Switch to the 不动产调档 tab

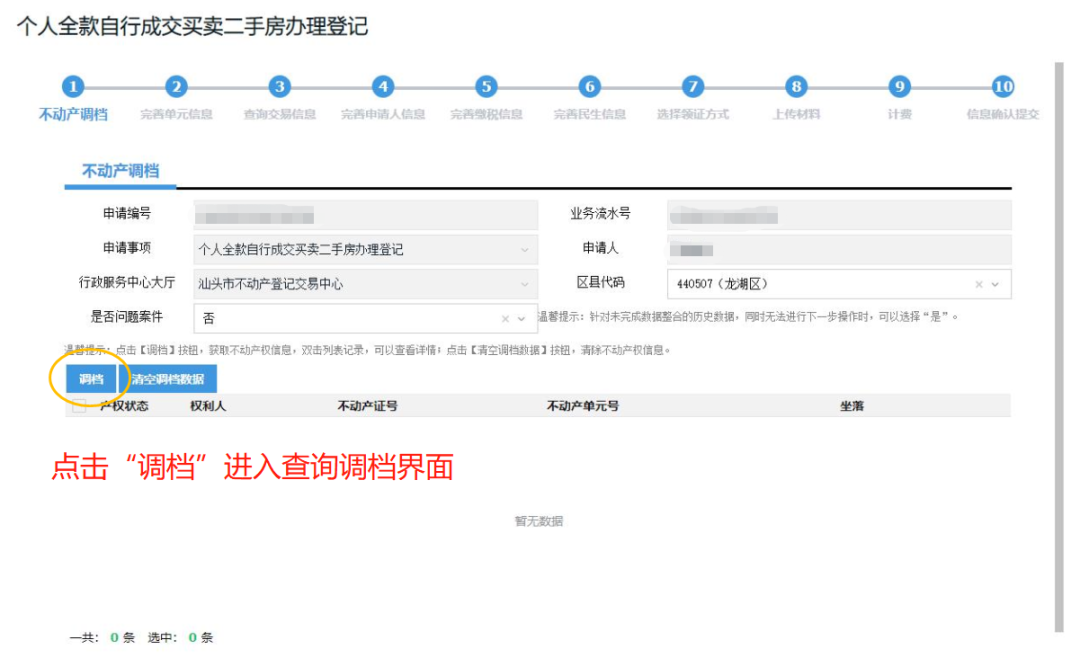point(120,170)
